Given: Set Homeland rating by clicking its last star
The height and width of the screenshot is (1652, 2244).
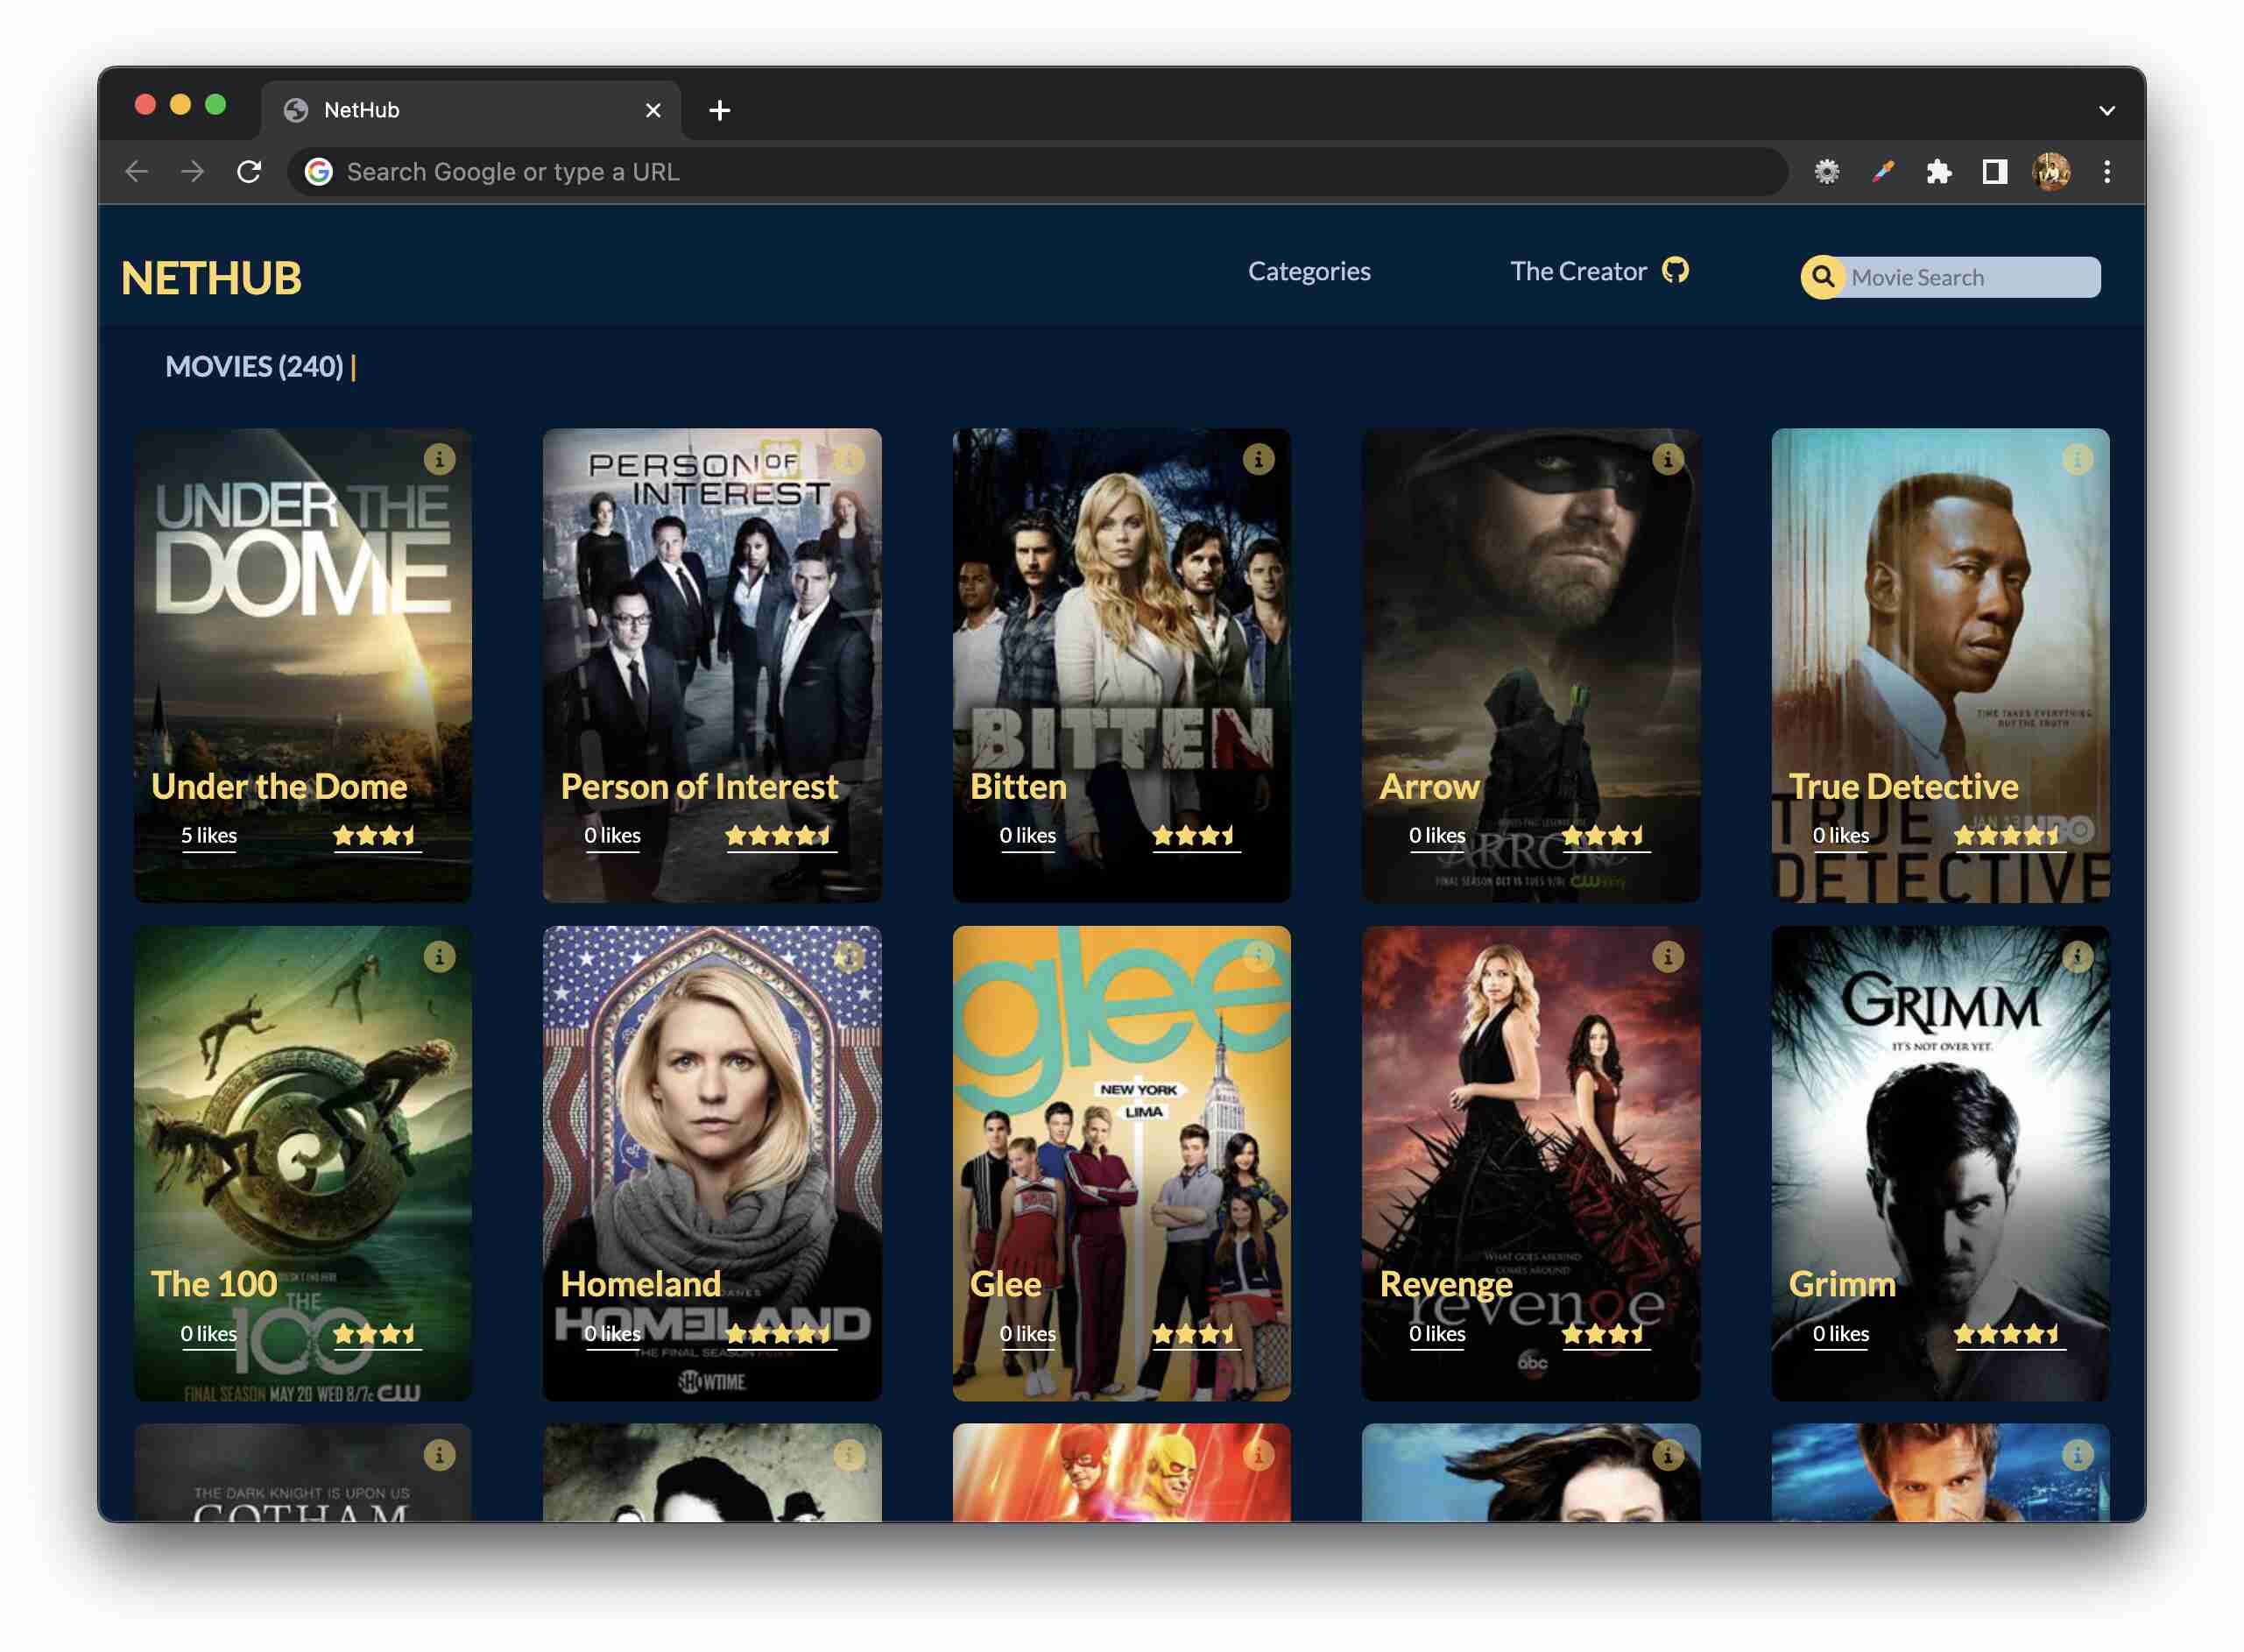Looking at the screenshot, I should tap(824, 1333).
